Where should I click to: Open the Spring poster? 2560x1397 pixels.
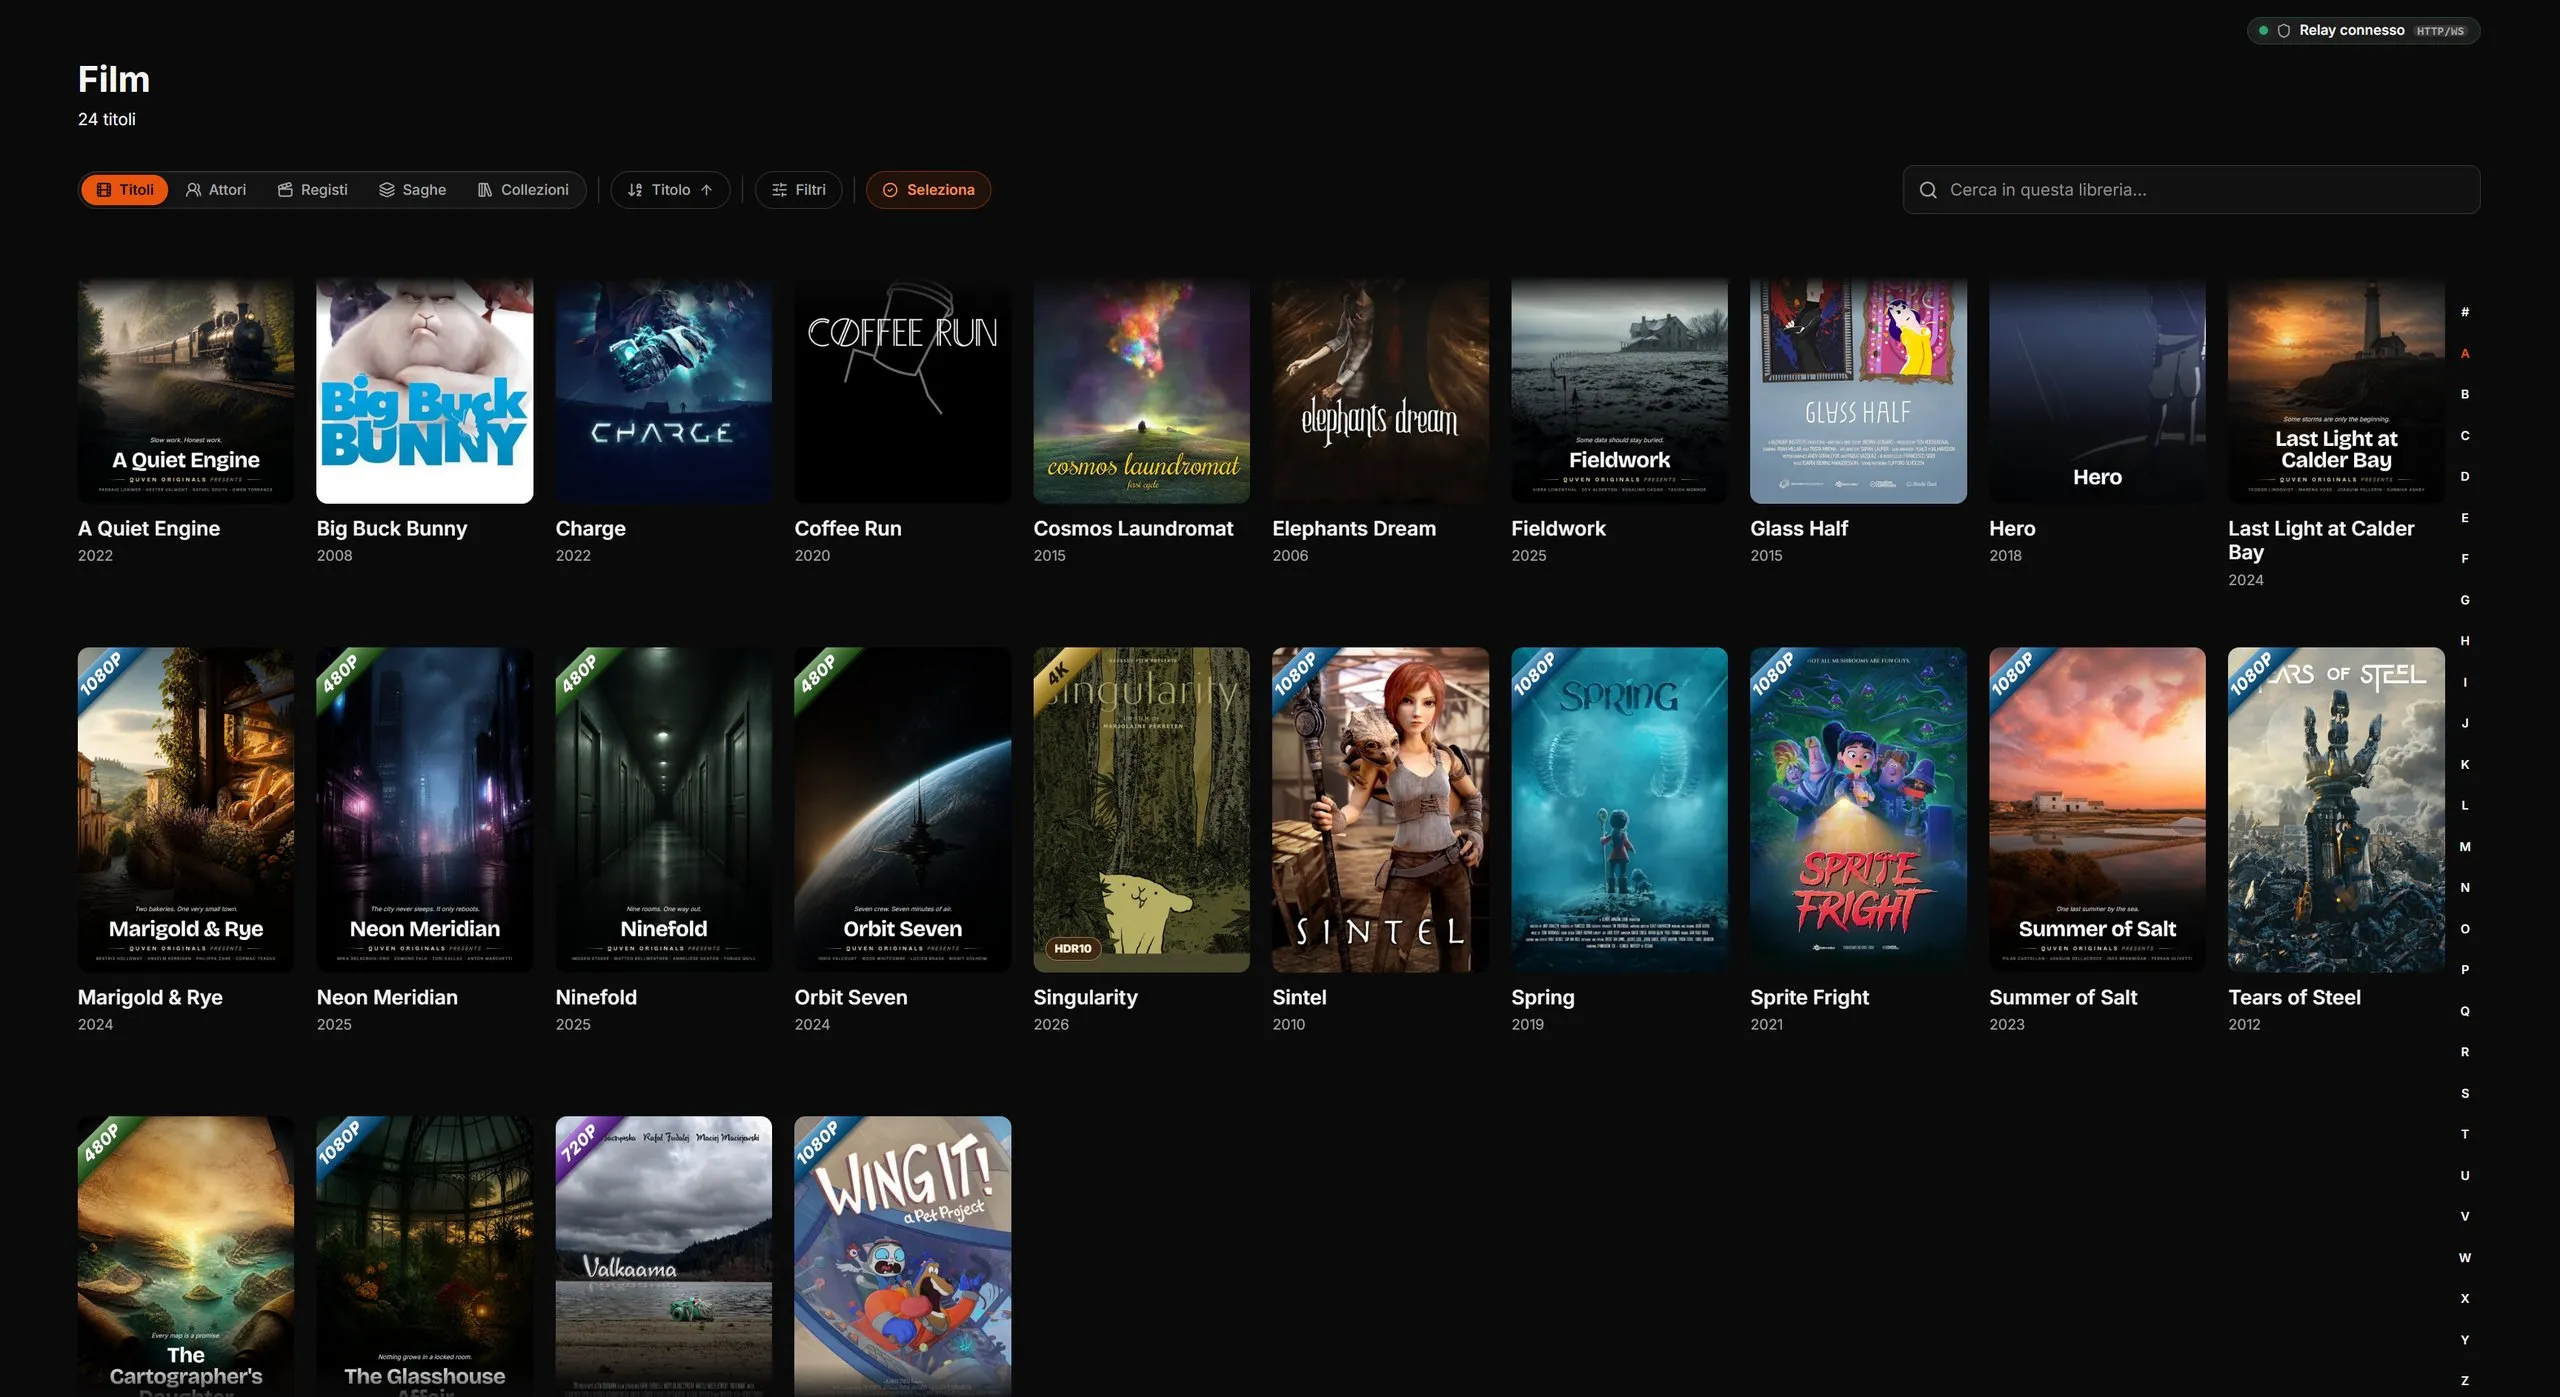tap(1619, 810)
